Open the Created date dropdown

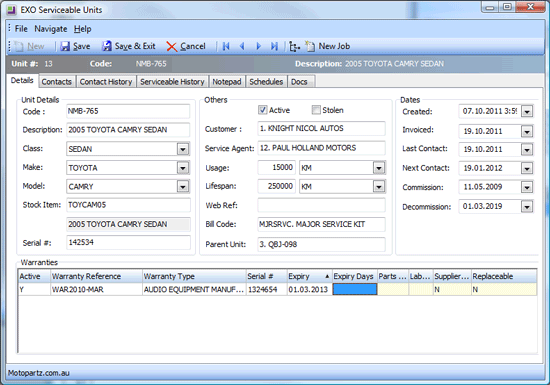pyautogui.click(x=527, y=112)
